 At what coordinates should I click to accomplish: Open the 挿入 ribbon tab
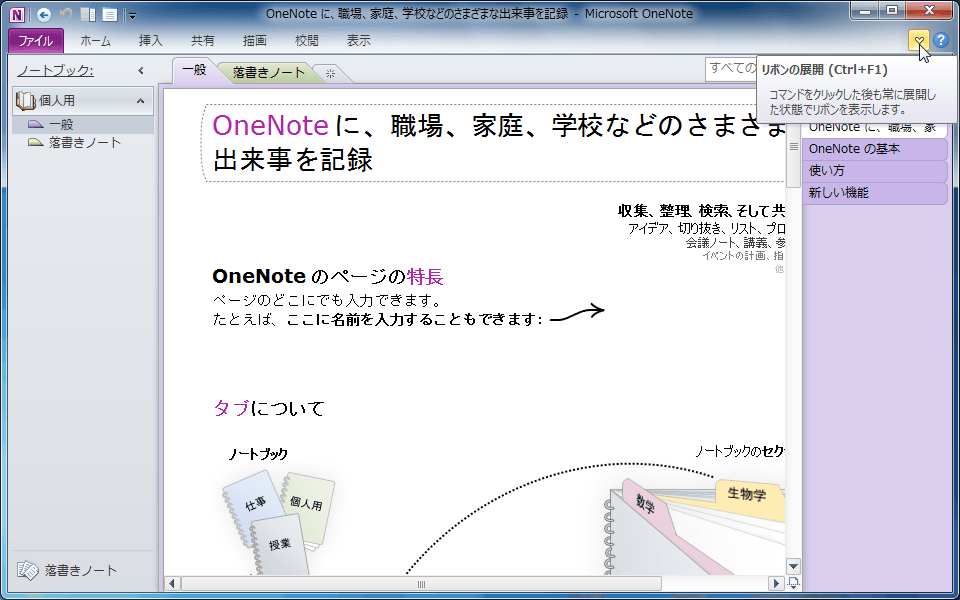(x=151, y=41)
